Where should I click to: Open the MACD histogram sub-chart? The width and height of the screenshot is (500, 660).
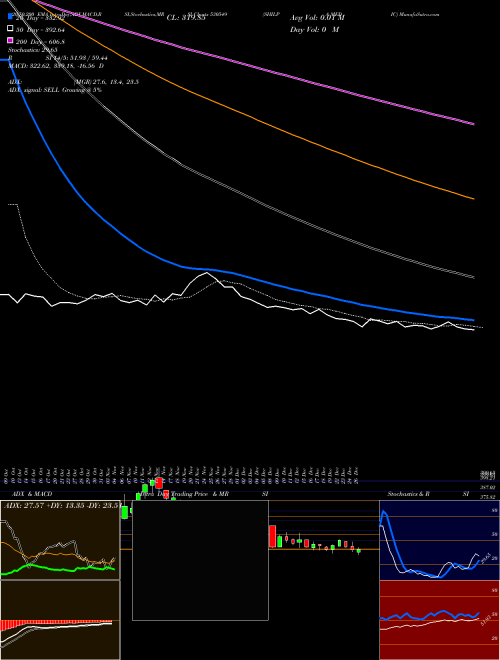tap(60, 620)
